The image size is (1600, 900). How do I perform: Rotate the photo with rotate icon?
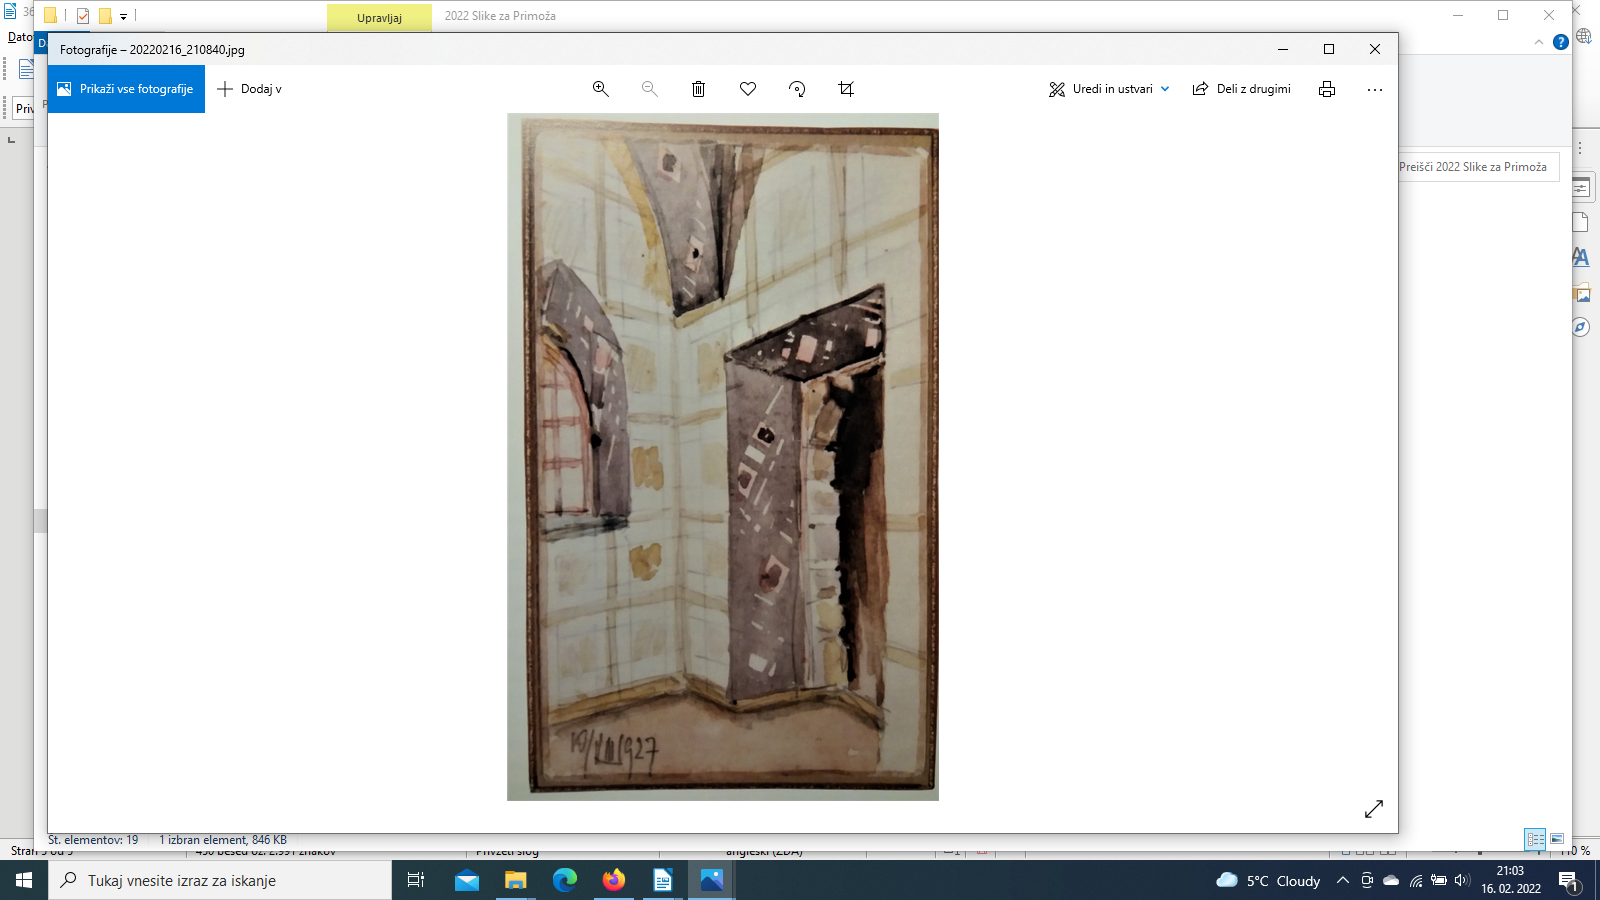pyautogui.click(x=797, y=89)
